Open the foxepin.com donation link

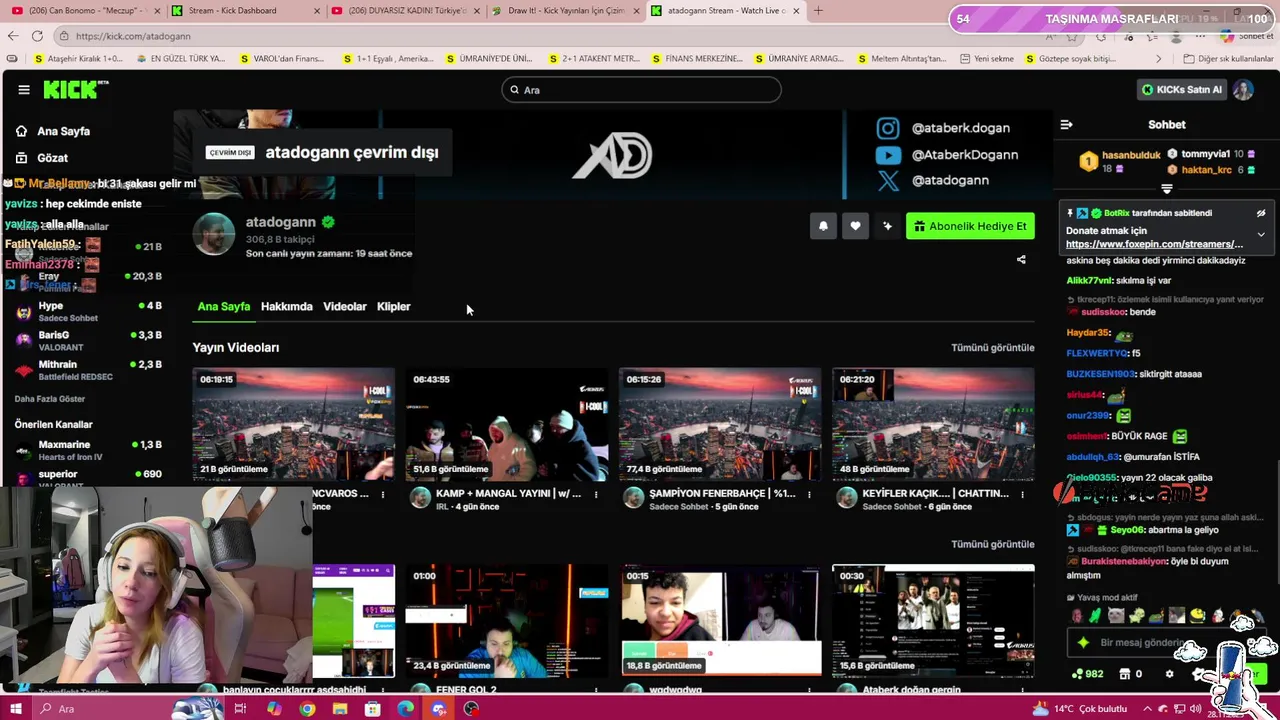point(1154,244)
